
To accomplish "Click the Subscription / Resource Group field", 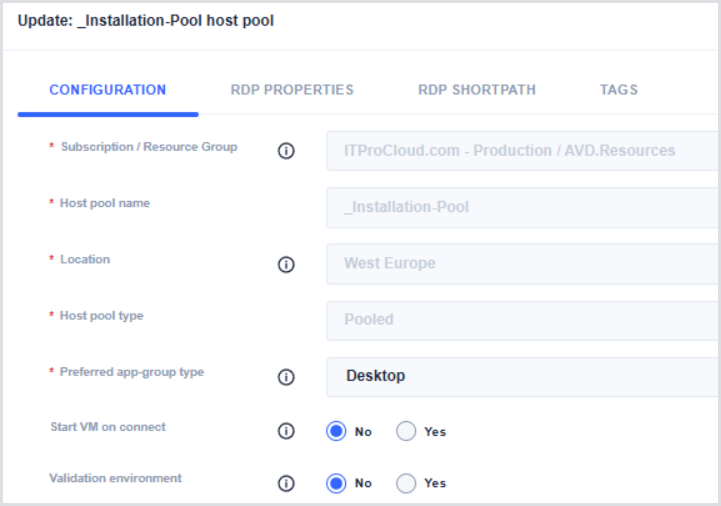I will tap(522, 151).
